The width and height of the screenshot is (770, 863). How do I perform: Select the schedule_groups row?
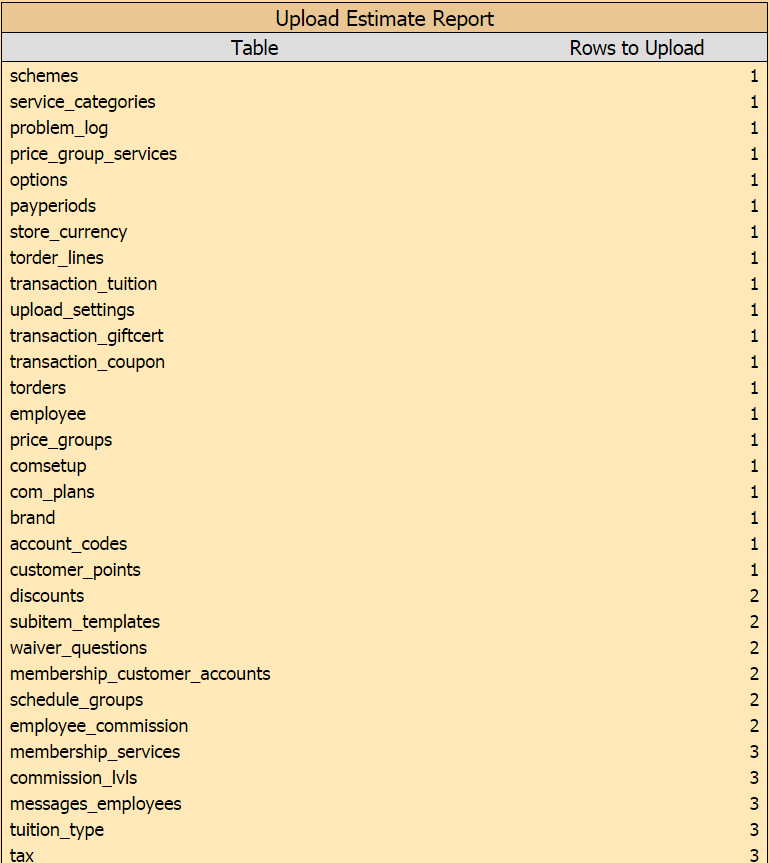tap(385, 700)
